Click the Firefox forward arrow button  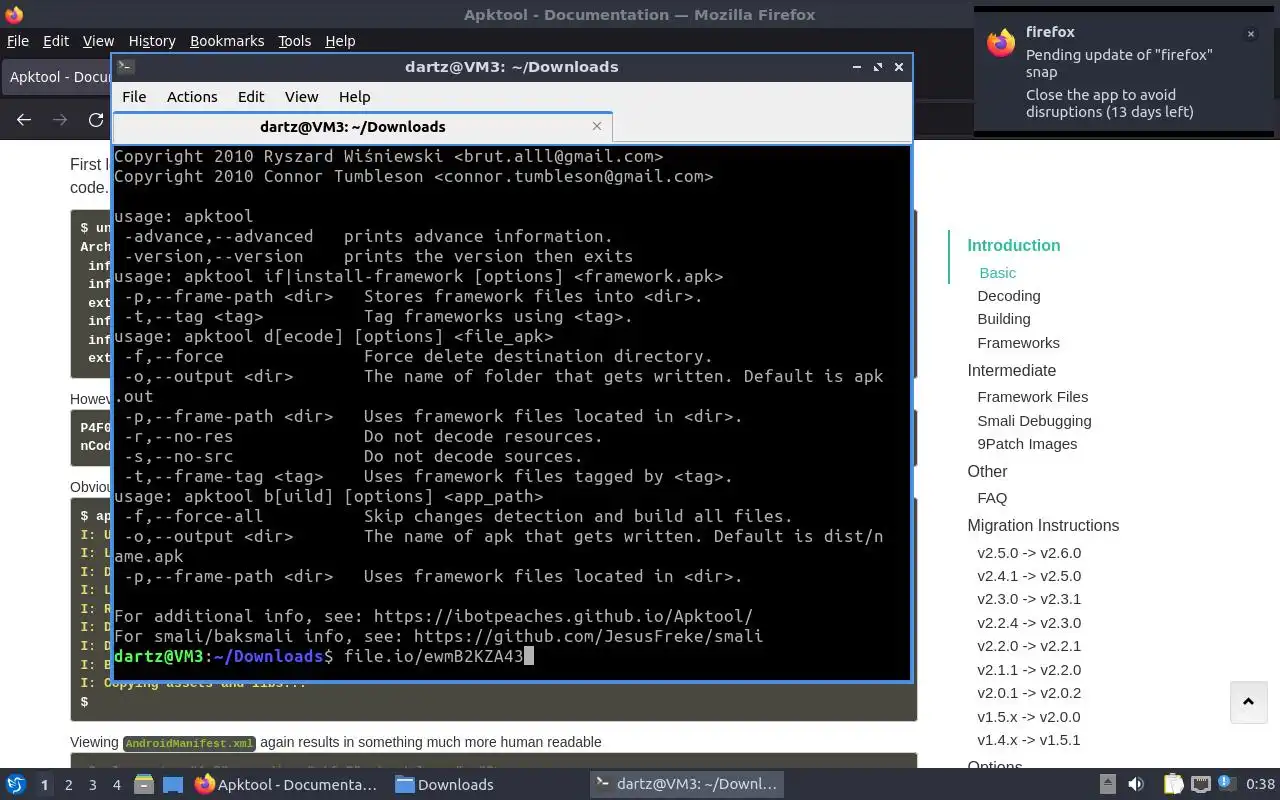(60, 120)
